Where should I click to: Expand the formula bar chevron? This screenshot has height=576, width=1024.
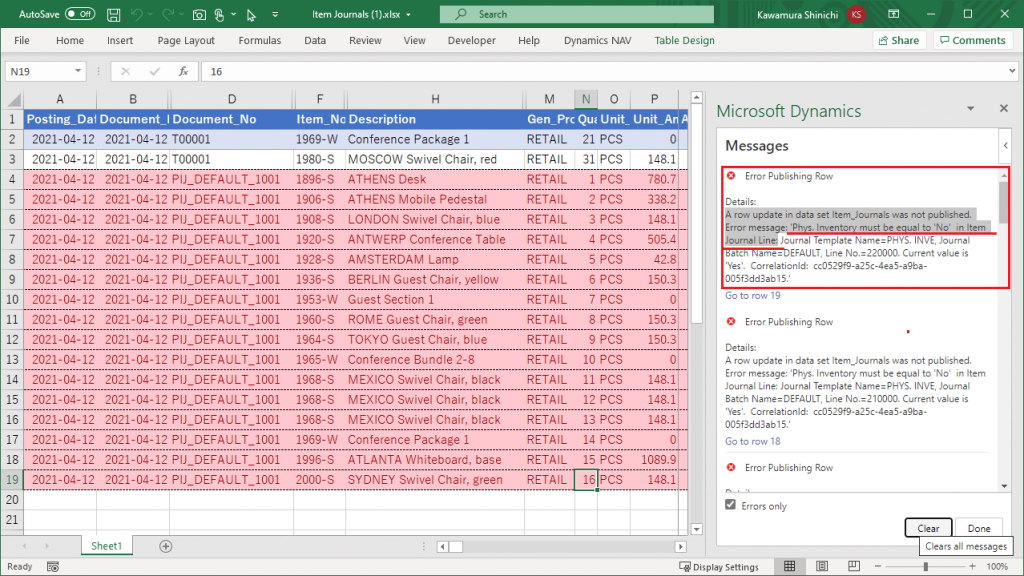1012,71
